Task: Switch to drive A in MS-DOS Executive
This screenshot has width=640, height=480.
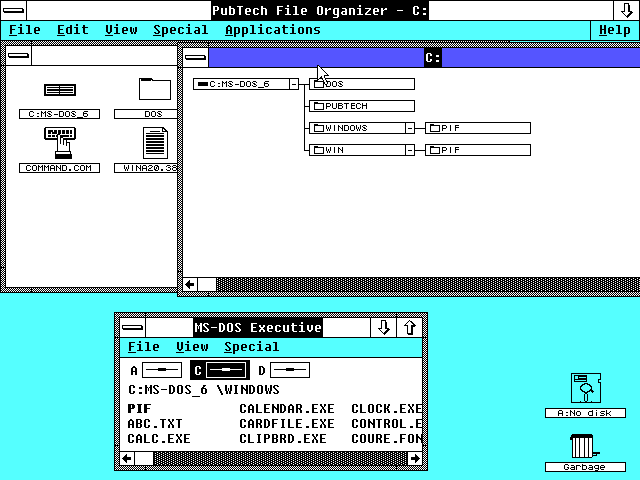Action: [x=156, y=370]
